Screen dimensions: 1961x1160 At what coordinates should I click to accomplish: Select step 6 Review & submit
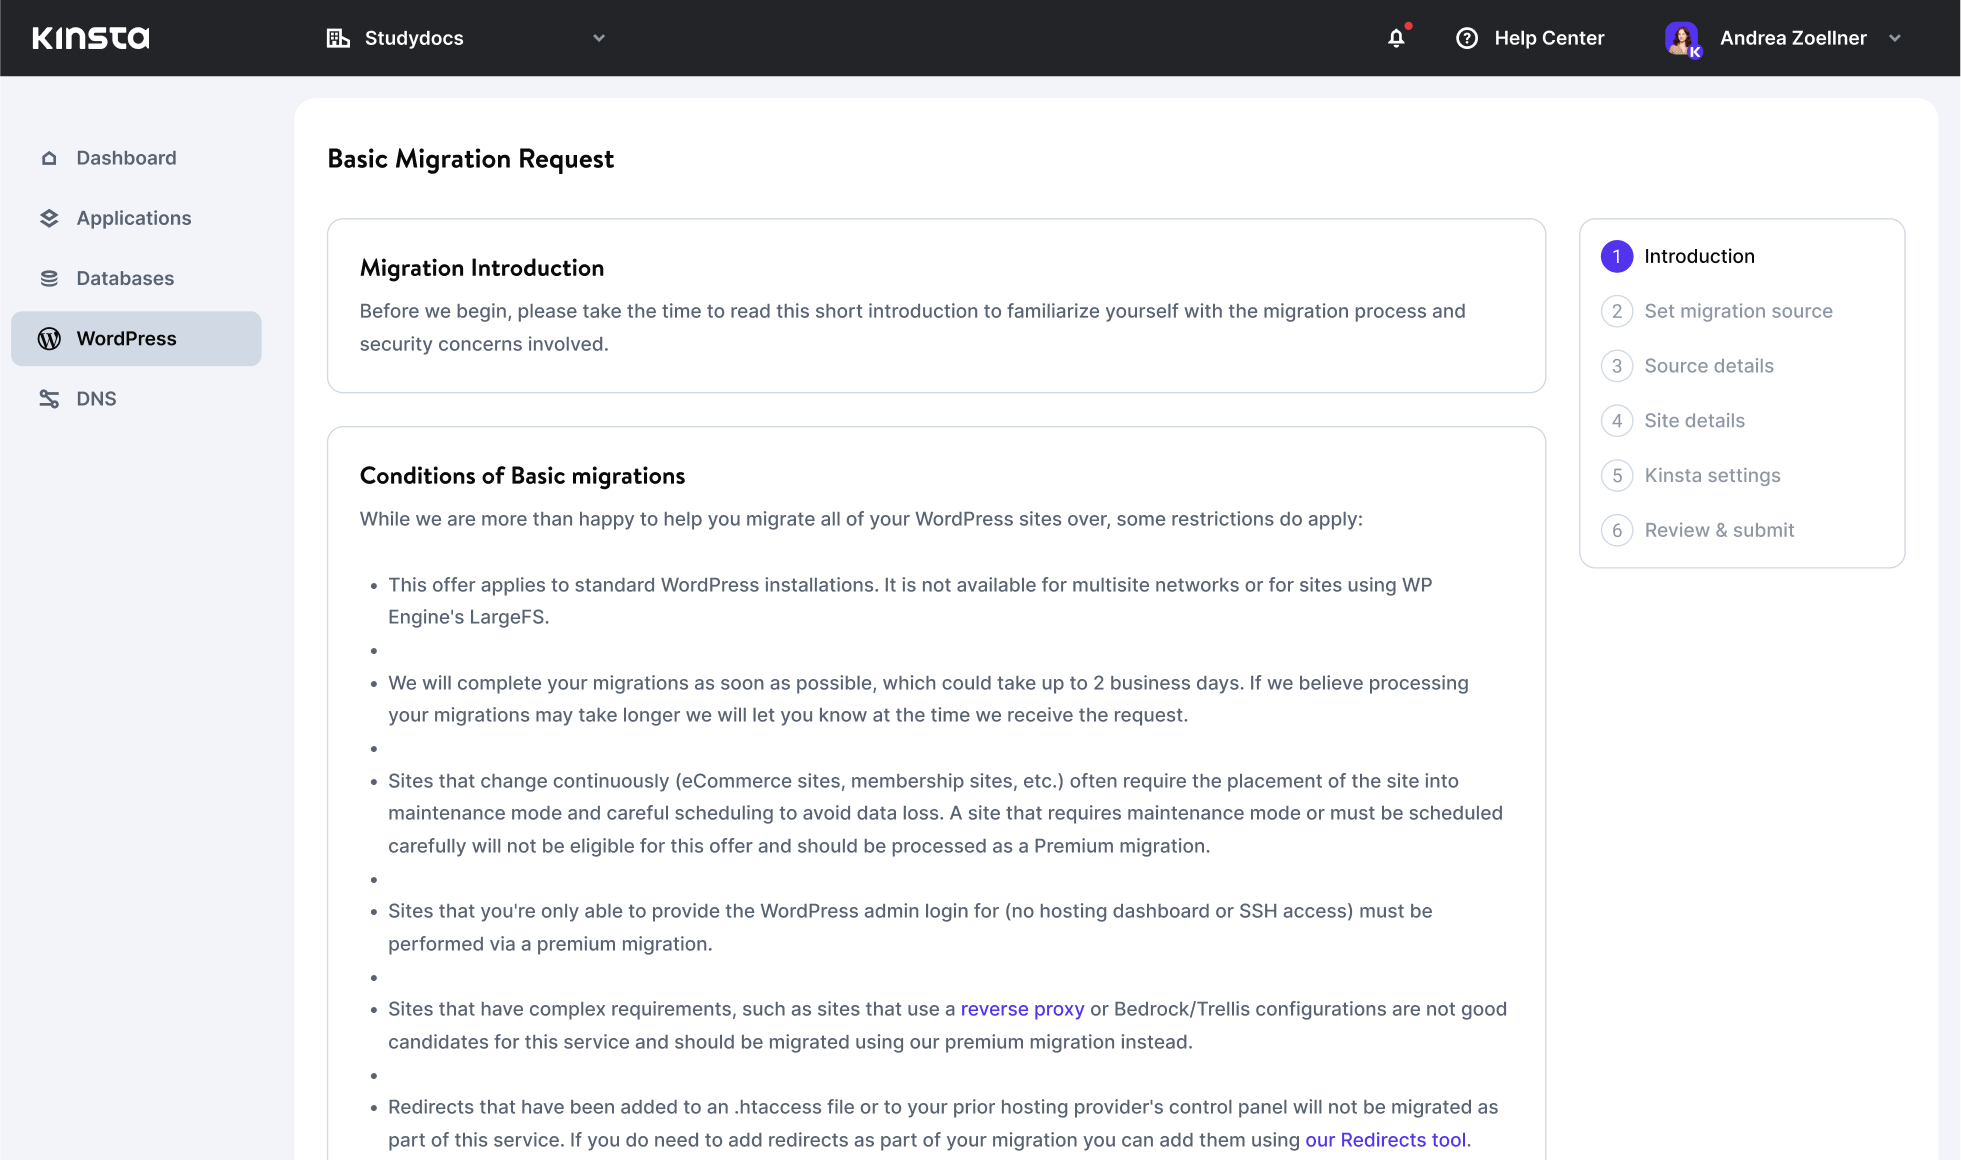(1718, 531)
